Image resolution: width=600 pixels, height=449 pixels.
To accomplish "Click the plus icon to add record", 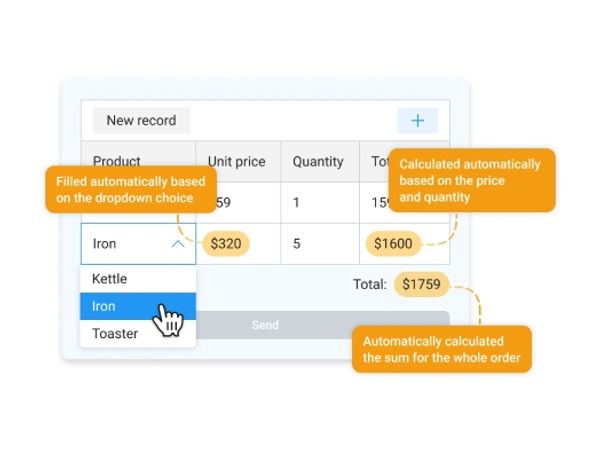I will point(417,121).
